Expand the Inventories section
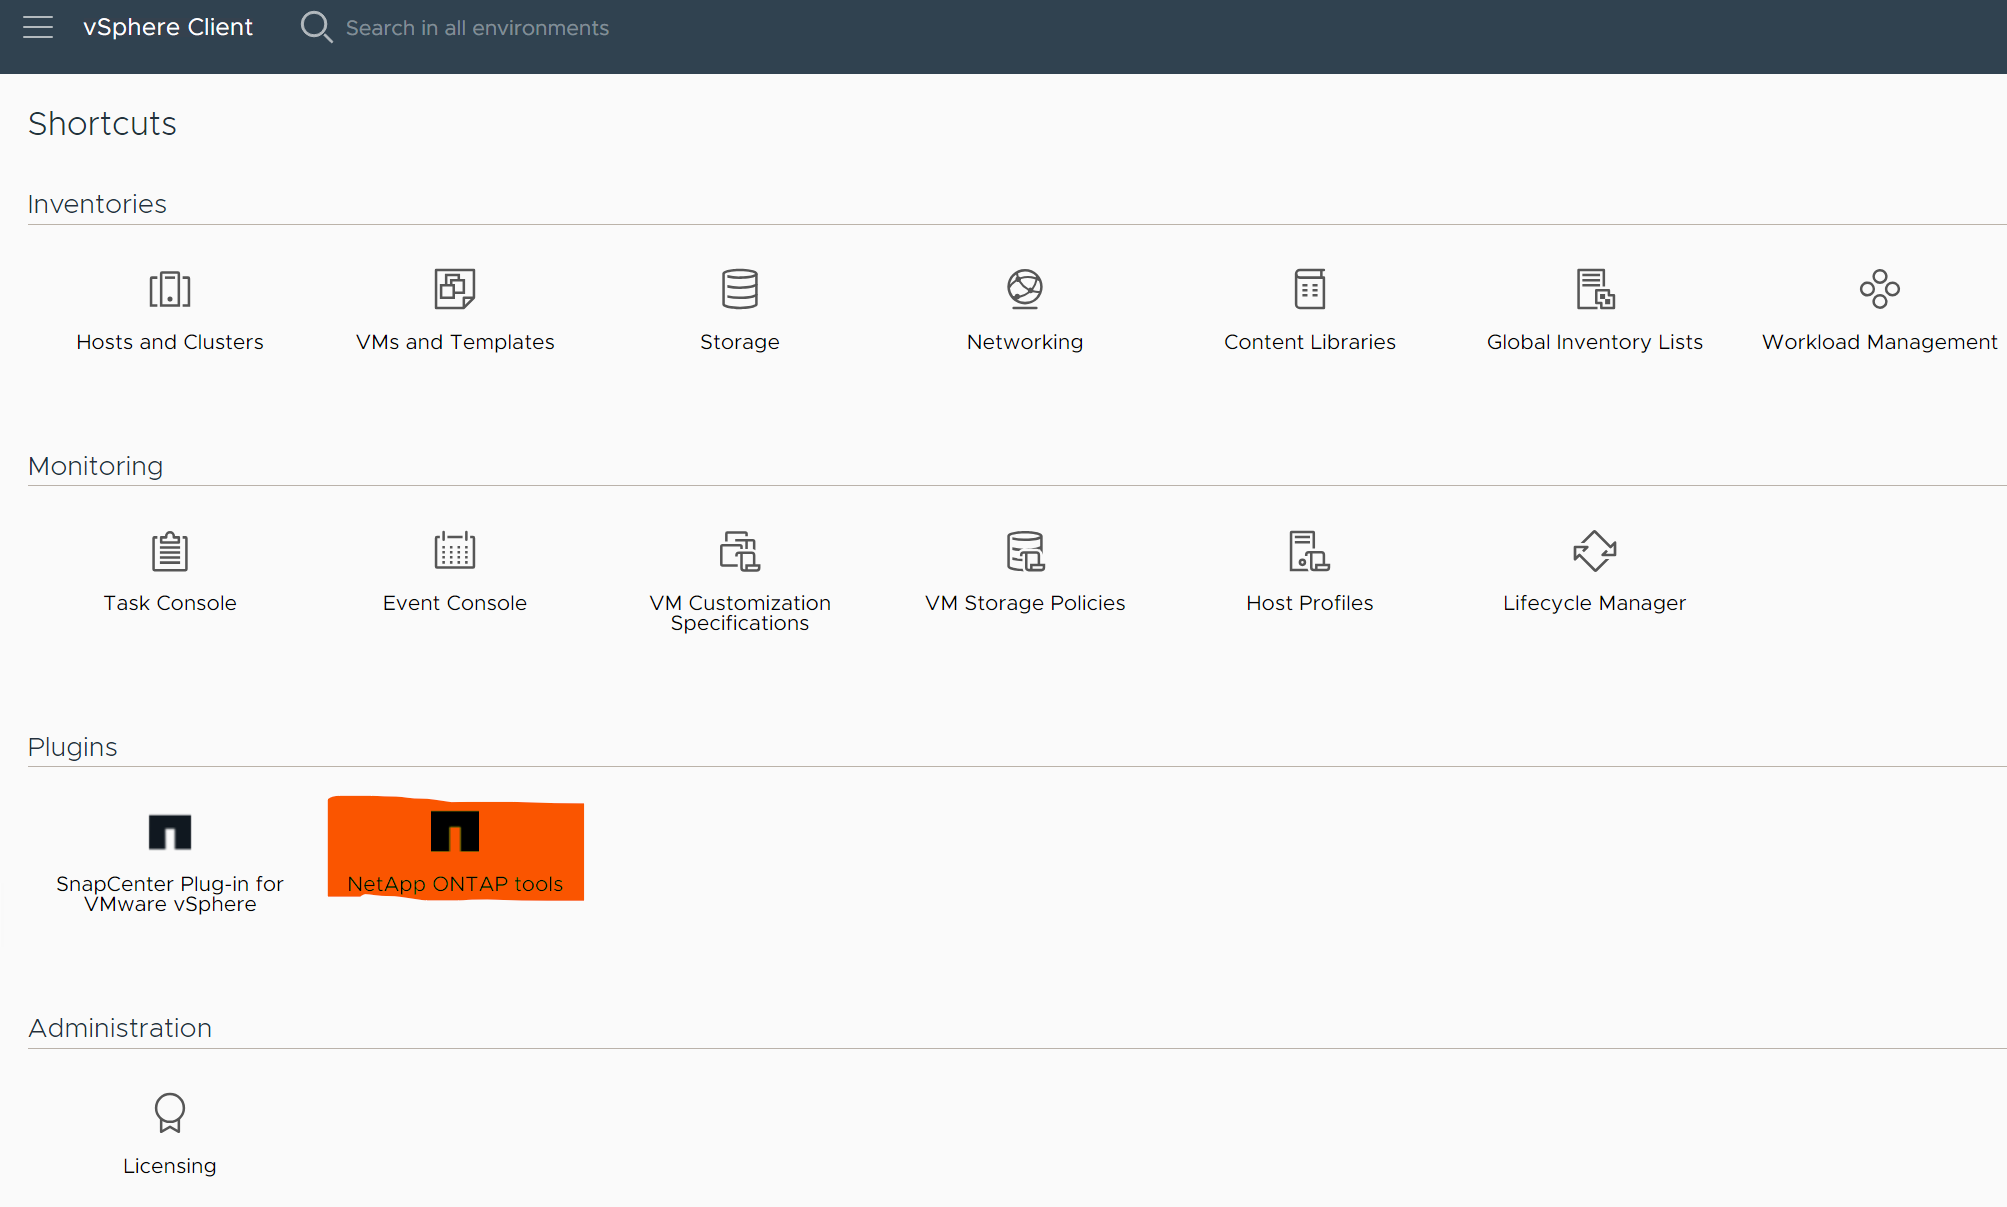2007x1207 pixels. pyautogui.click(x=97, y=202)
